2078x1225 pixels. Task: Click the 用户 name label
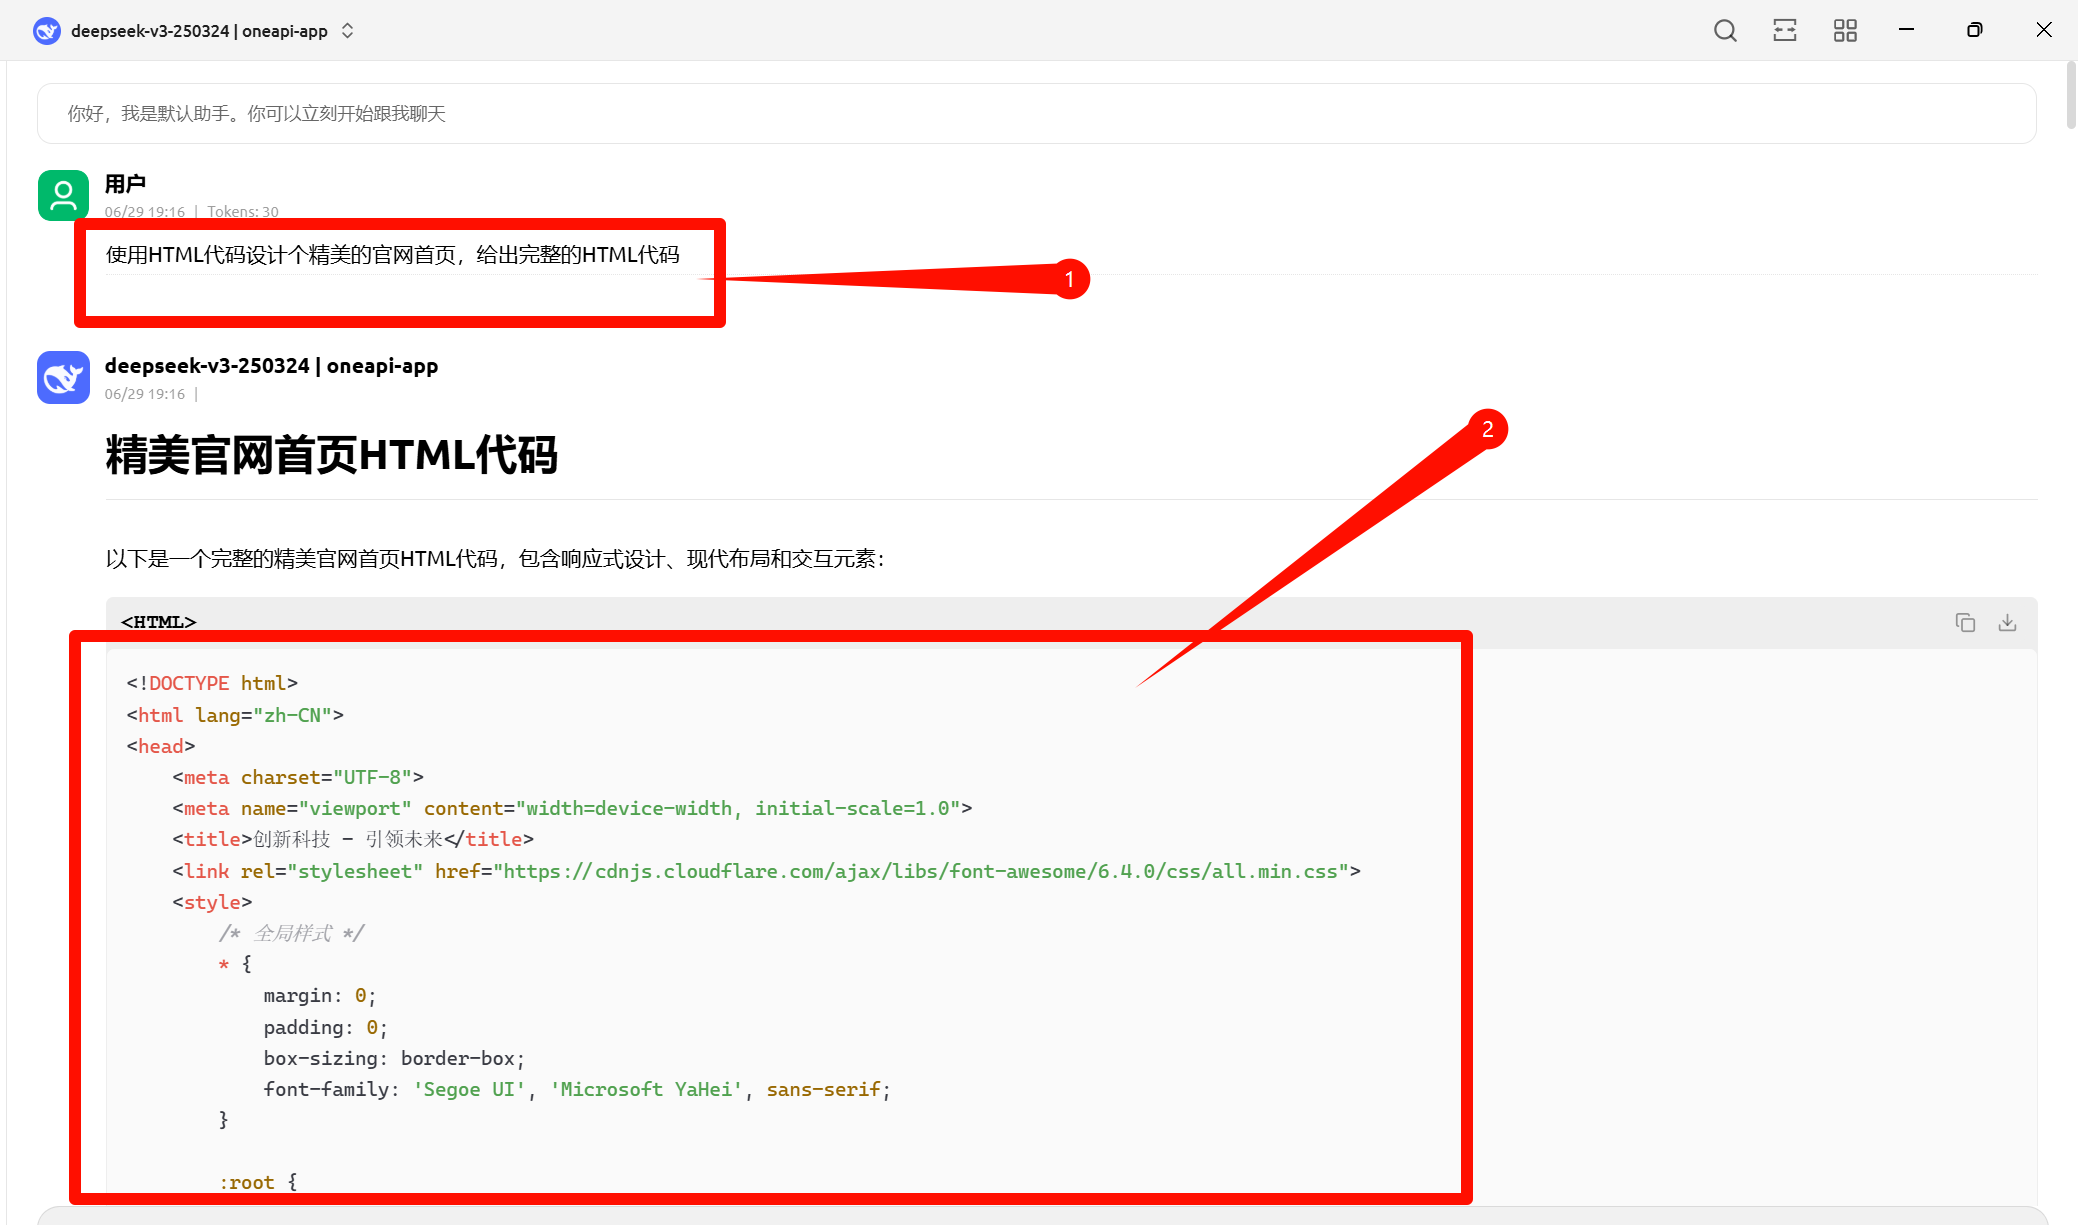click(x=125, y=184)
